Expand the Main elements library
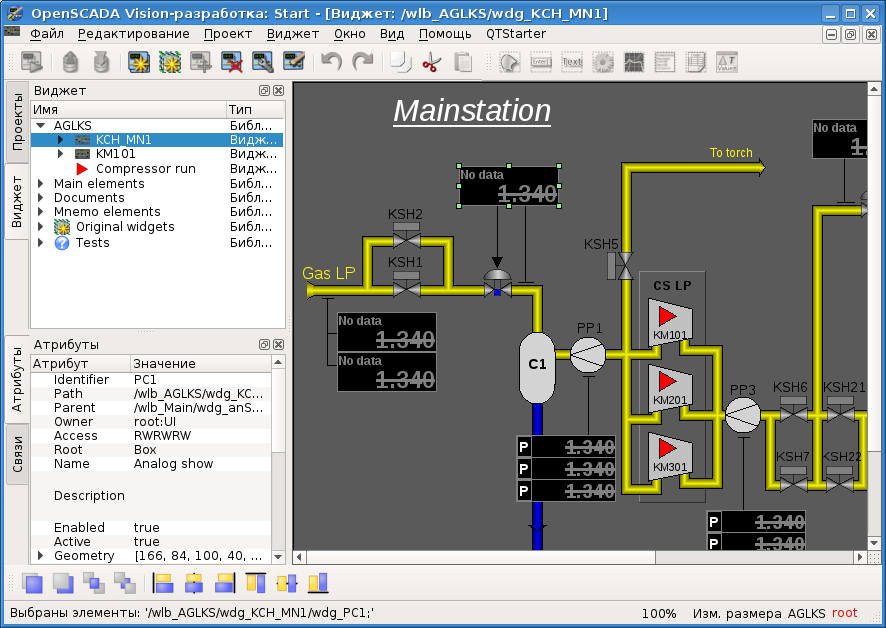This screenshot has height=628, width=886. click(x=41, y=184)
